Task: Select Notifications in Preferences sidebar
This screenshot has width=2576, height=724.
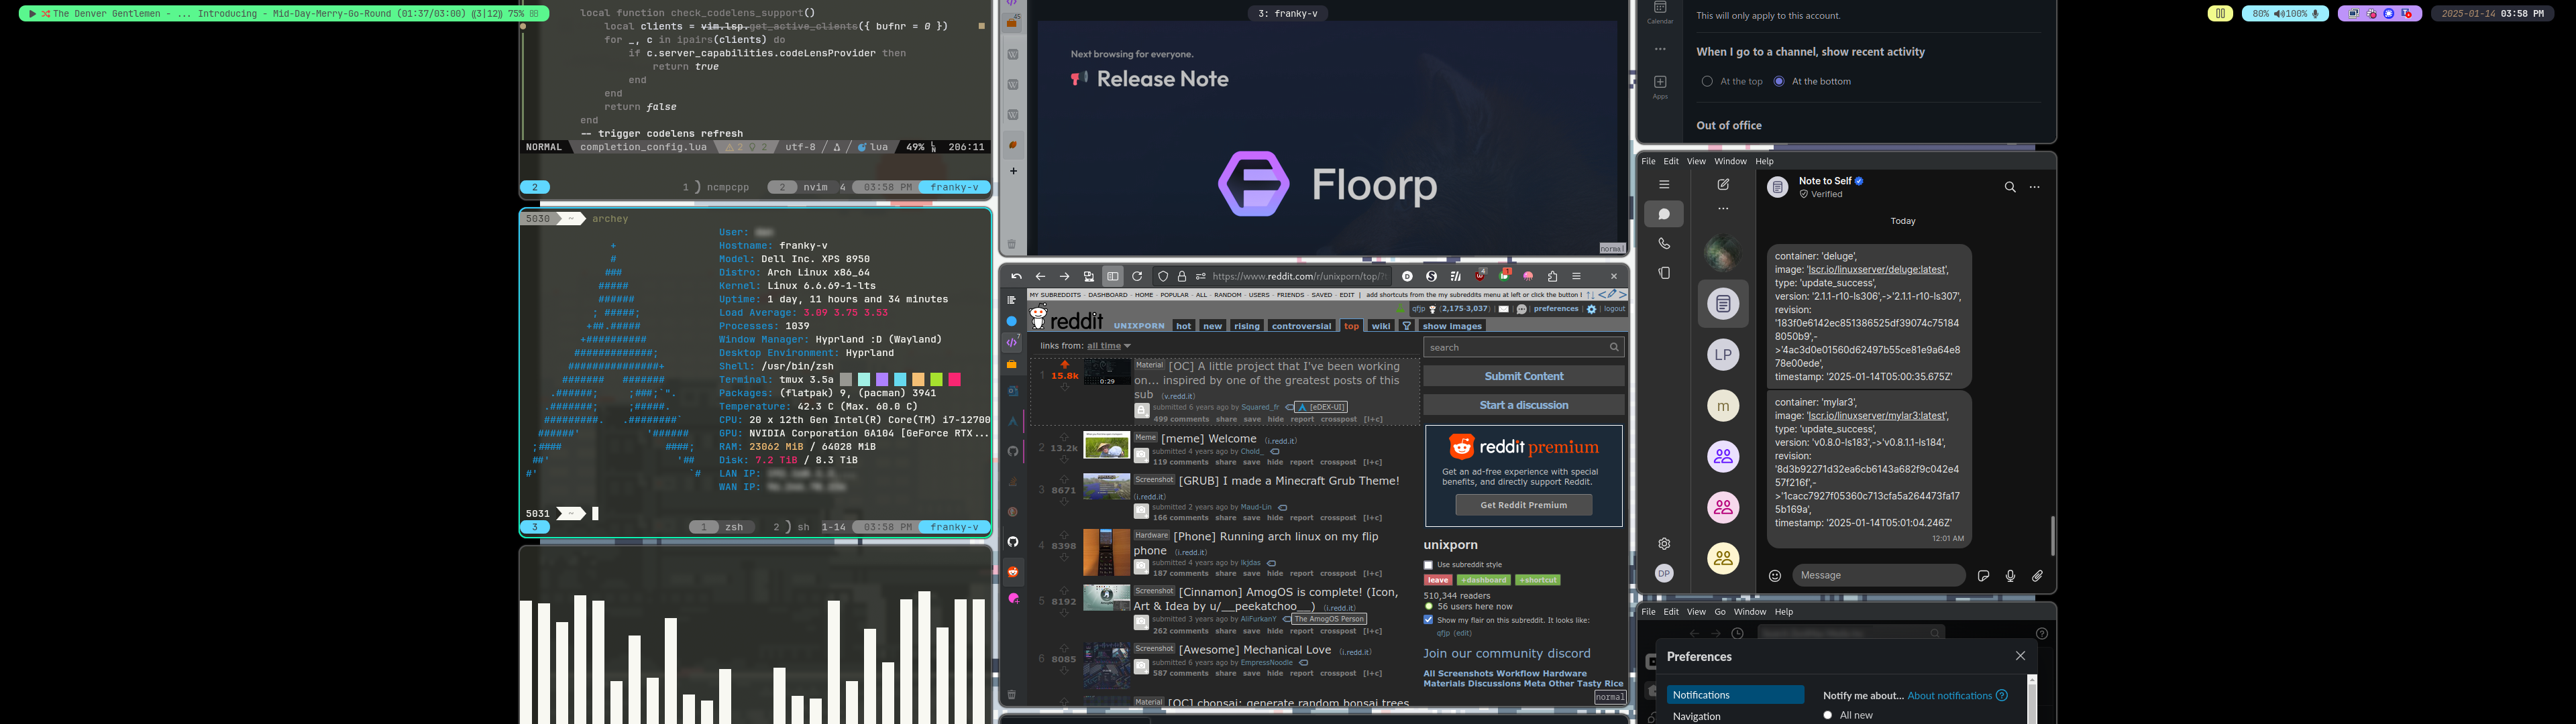Action: click(x=1735, y=695)
